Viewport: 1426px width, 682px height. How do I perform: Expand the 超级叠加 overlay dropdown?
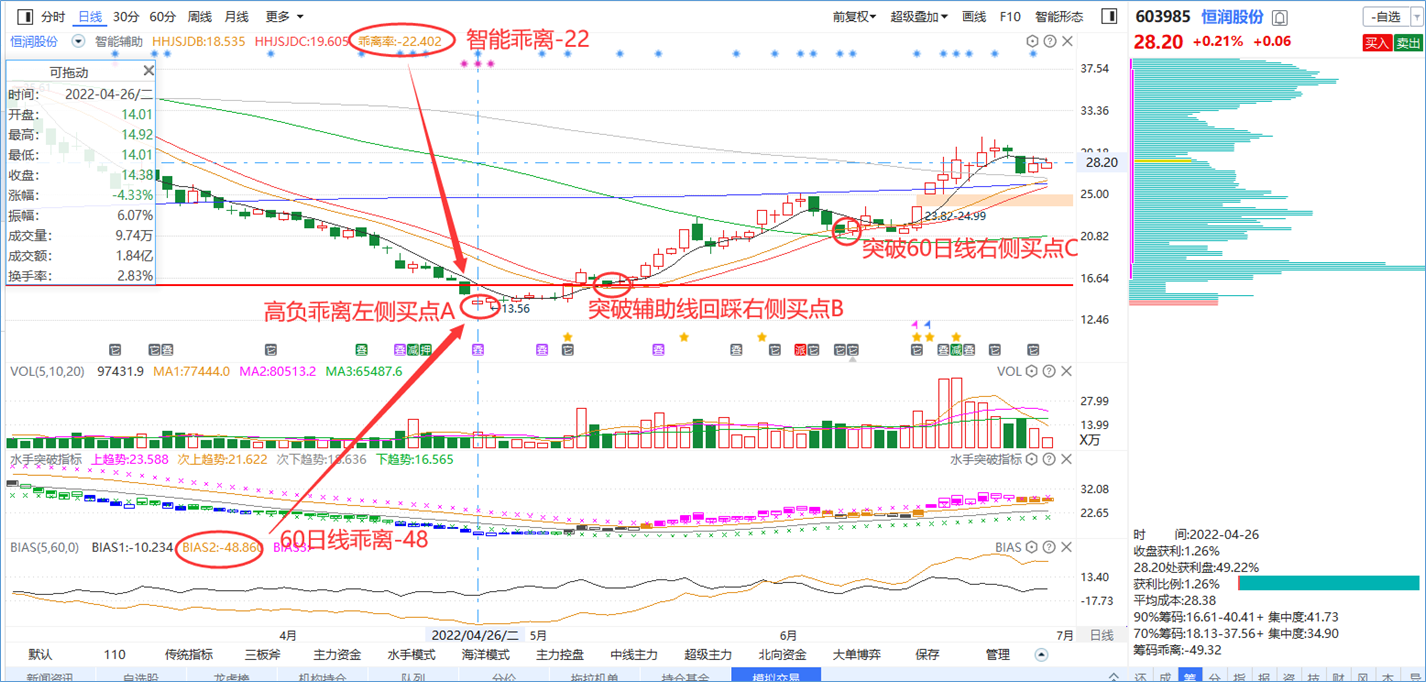[919, 17]
